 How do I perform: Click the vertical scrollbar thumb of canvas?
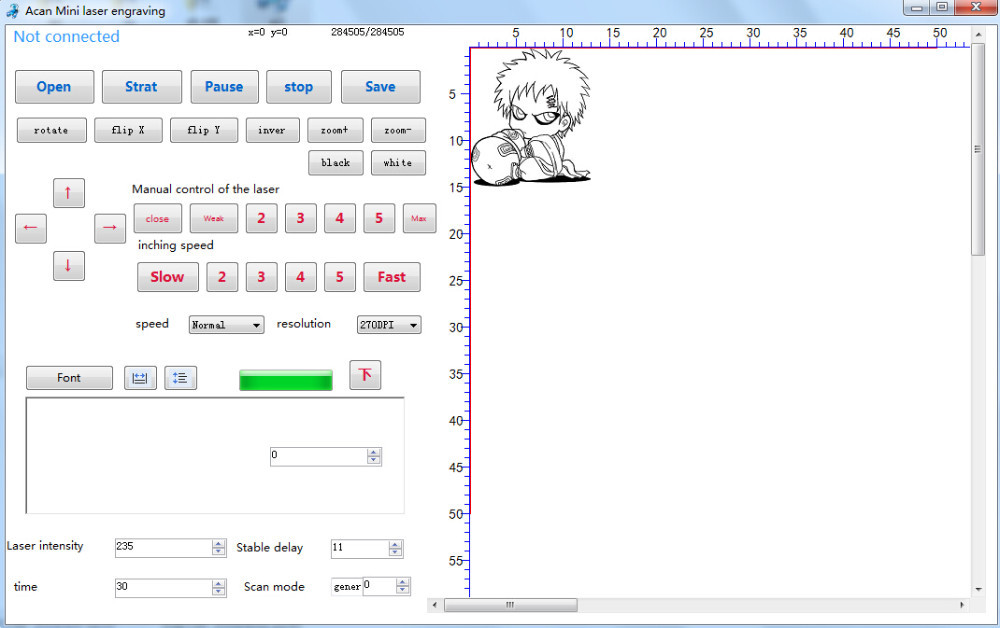click(x=978, y=149)
